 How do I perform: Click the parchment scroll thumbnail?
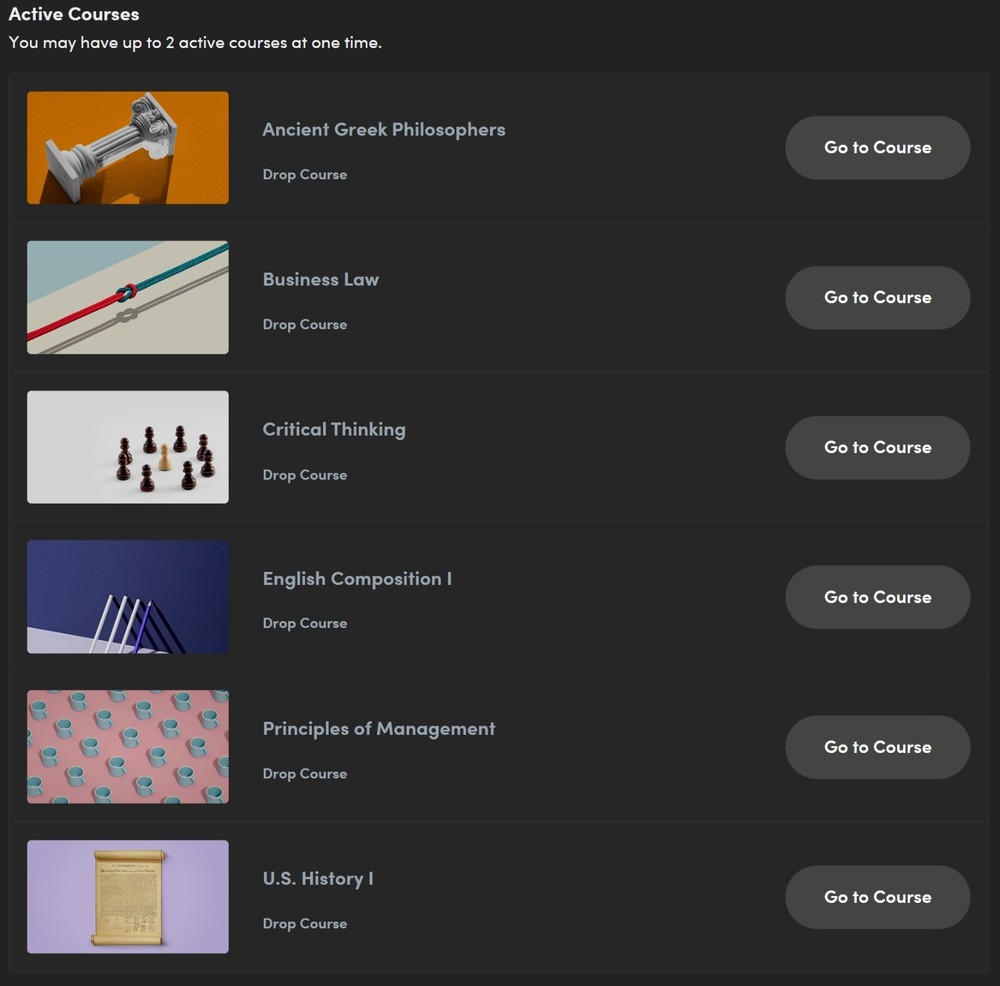pyautogui.click(x=127, y=897)
